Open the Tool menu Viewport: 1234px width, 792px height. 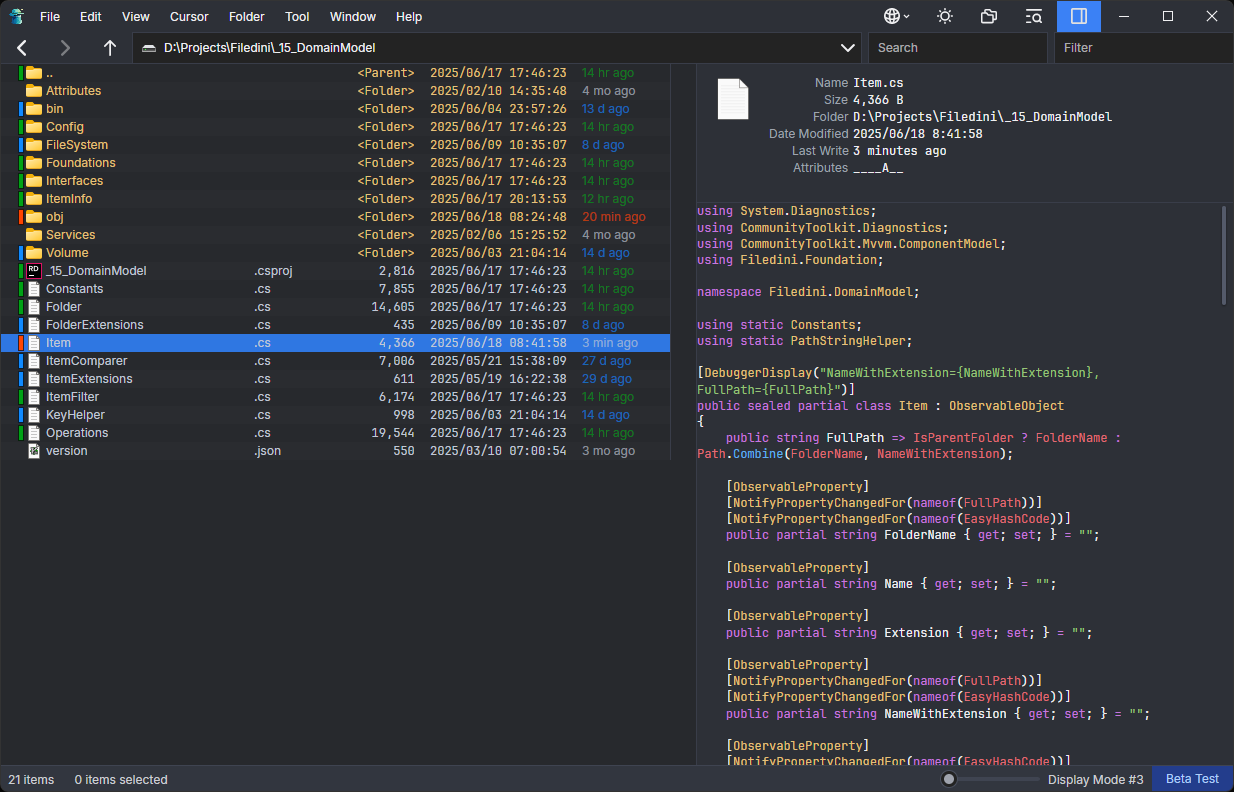(x=297, y=17)
